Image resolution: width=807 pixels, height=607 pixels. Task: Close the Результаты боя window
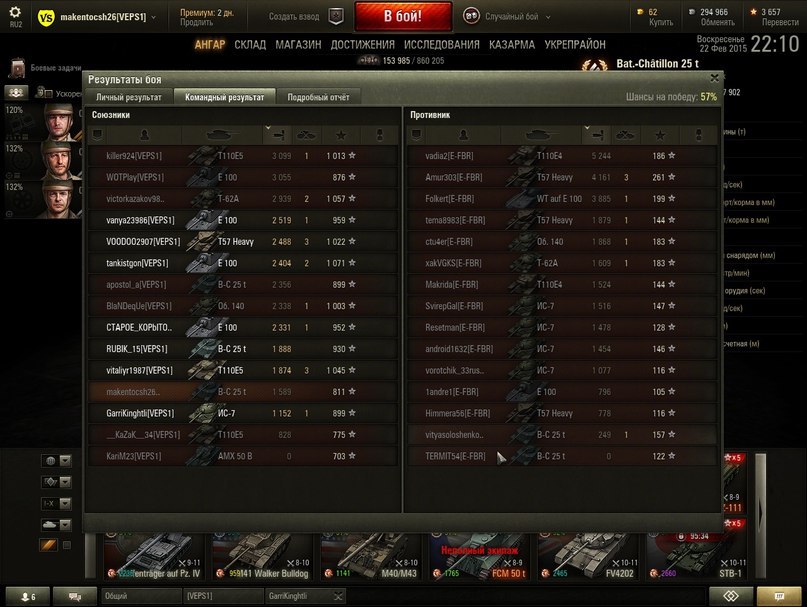[714, 78]
